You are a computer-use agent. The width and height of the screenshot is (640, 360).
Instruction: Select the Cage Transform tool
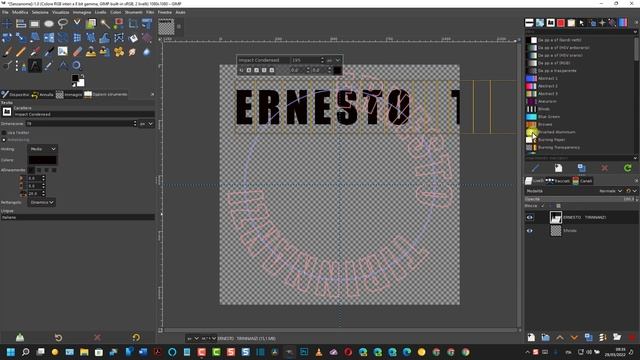tap(119, 38)
